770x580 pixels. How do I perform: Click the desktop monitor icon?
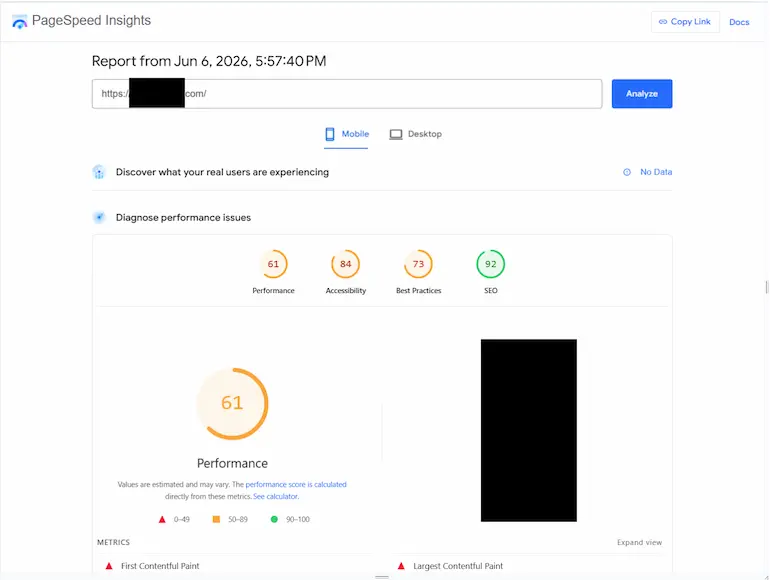click(x=396, y=134)
